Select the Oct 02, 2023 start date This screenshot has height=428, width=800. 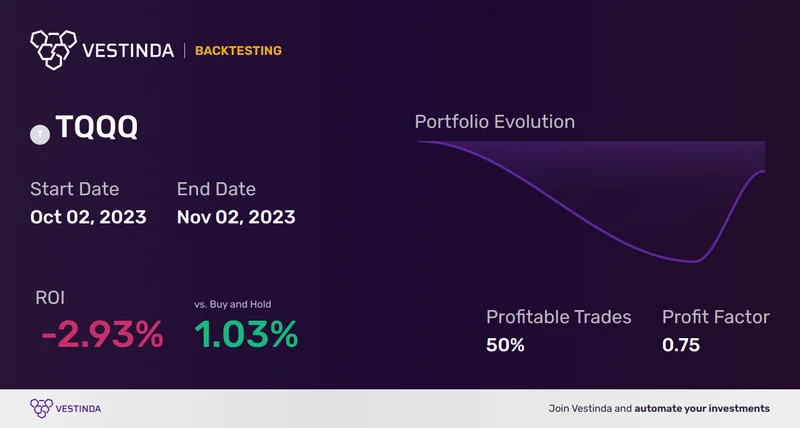point(88,216)
